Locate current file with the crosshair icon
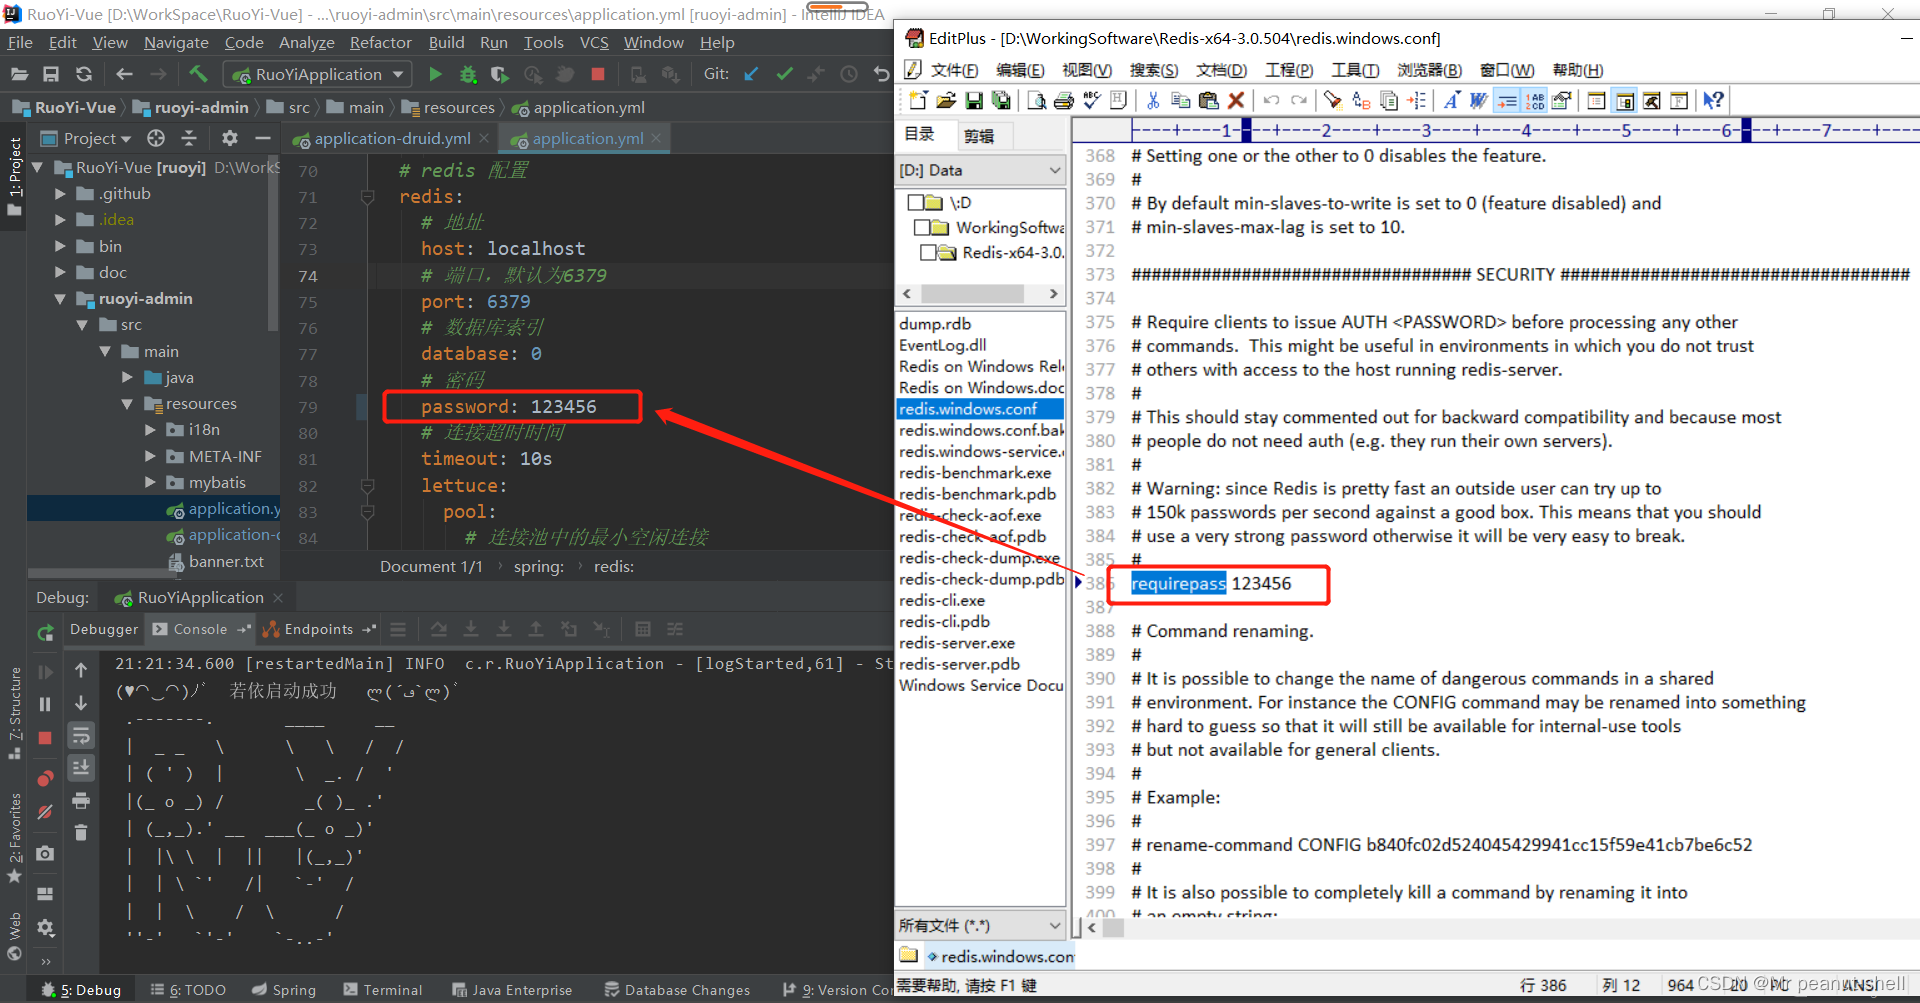The image size is (1920, 1003). (x=156, y=138)
